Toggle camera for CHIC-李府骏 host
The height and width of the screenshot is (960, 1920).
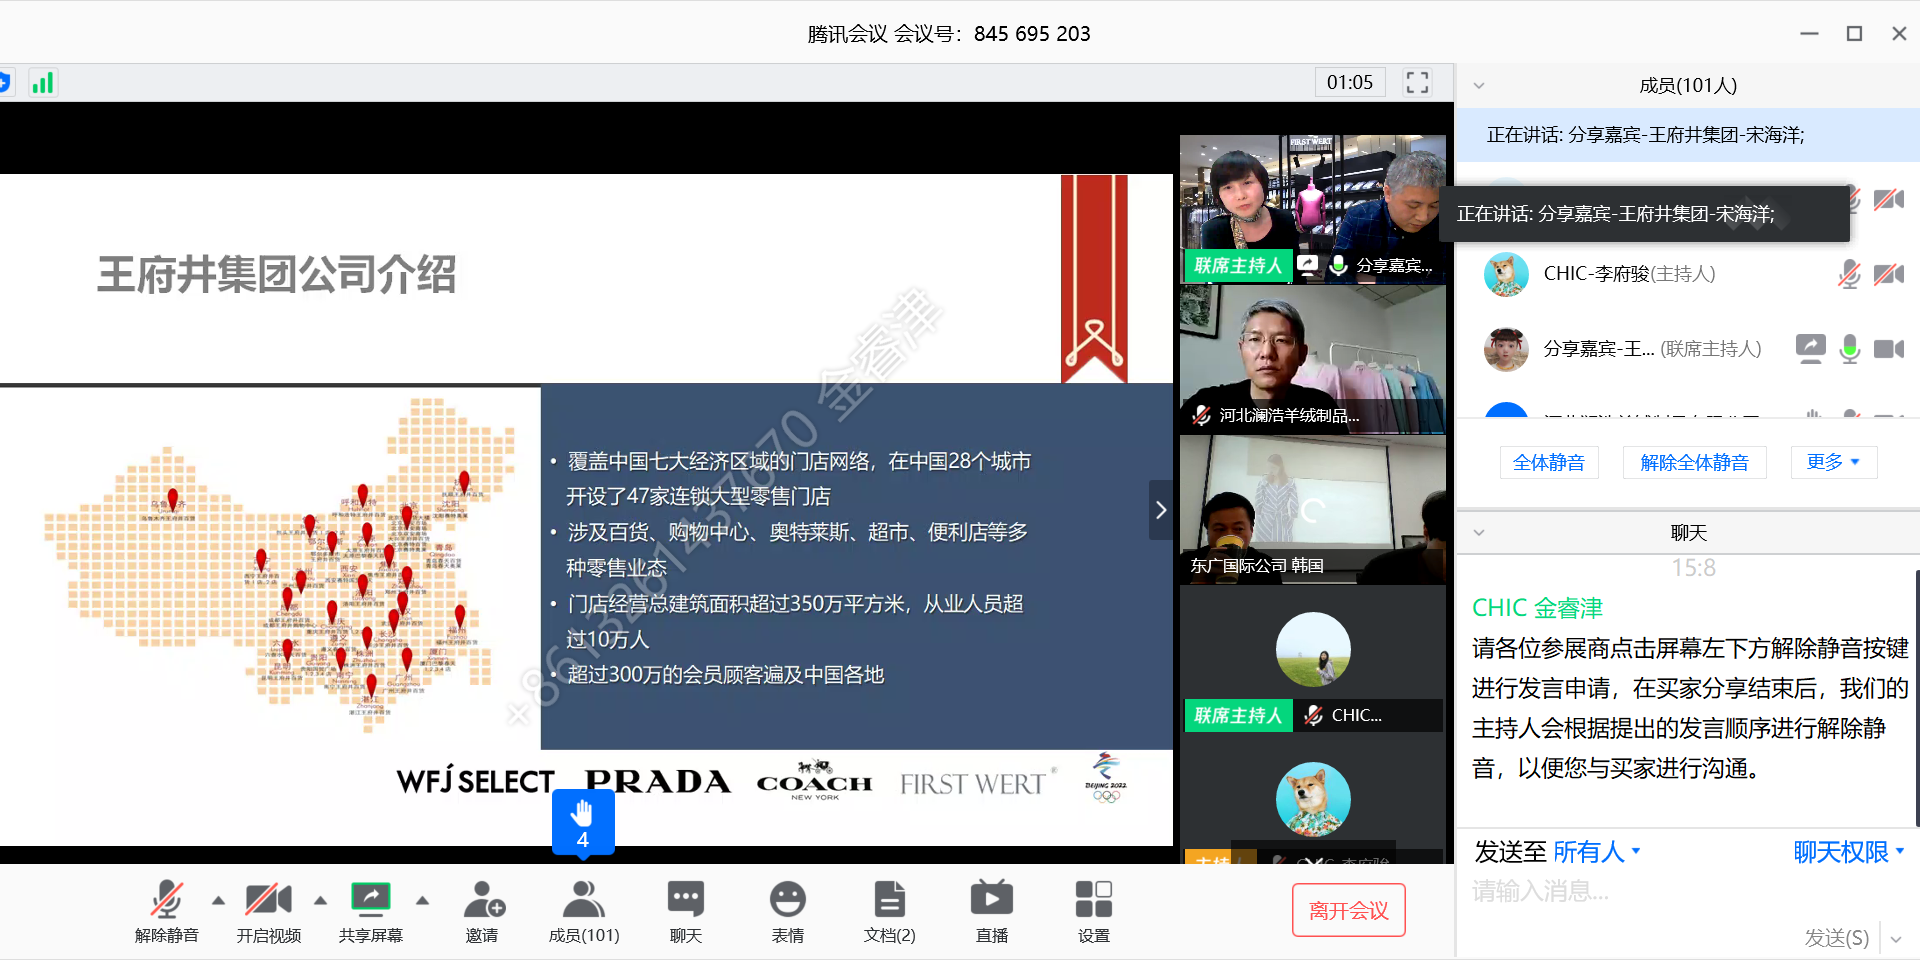tap(1889, 274)
